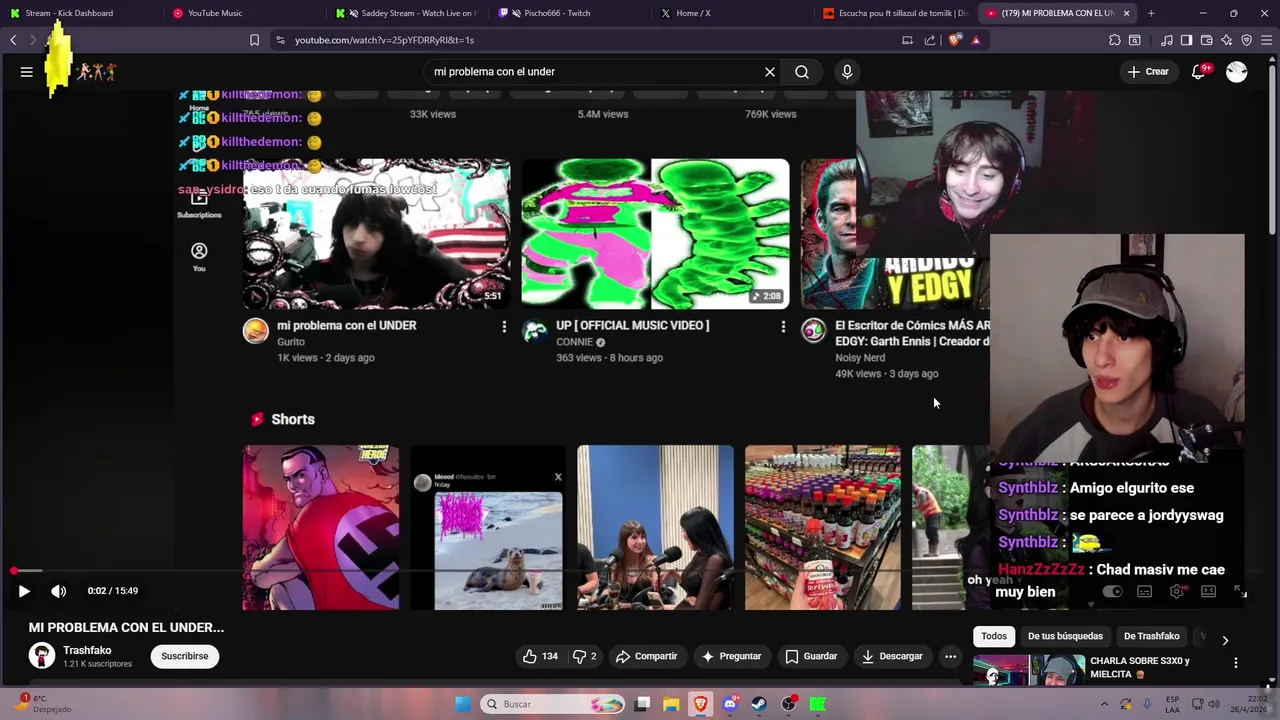Like the video with 134 likes
Image resolution: width=1280 pixels, height=720 pixels.
tap(540, 656)
